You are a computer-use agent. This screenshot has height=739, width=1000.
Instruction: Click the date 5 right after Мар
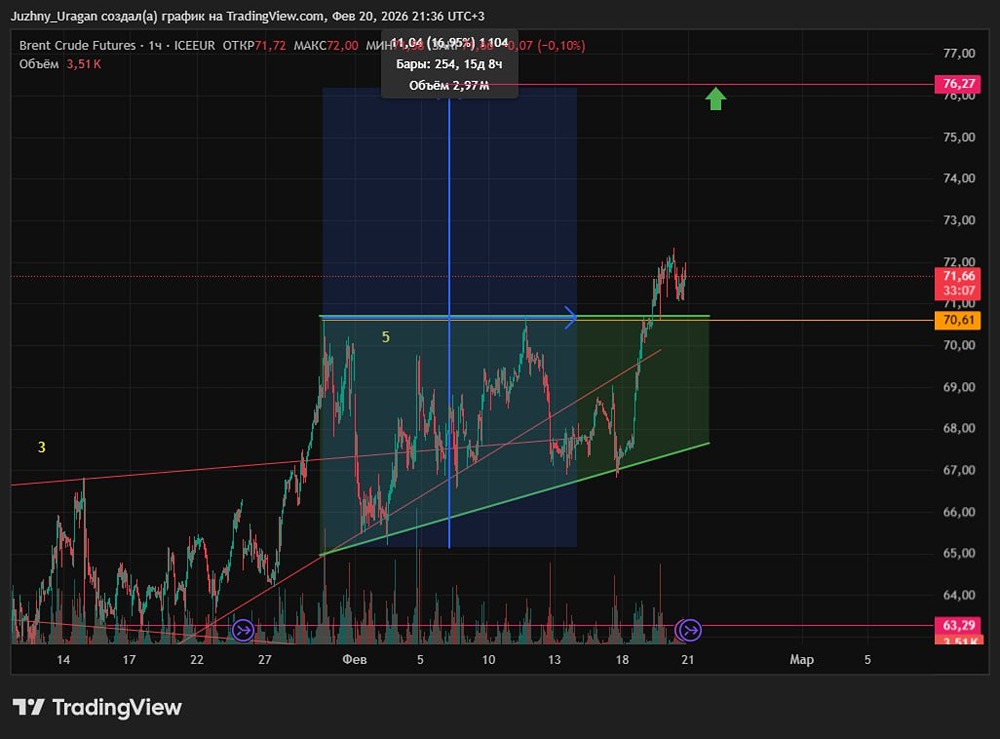click(x=867, y=659)
